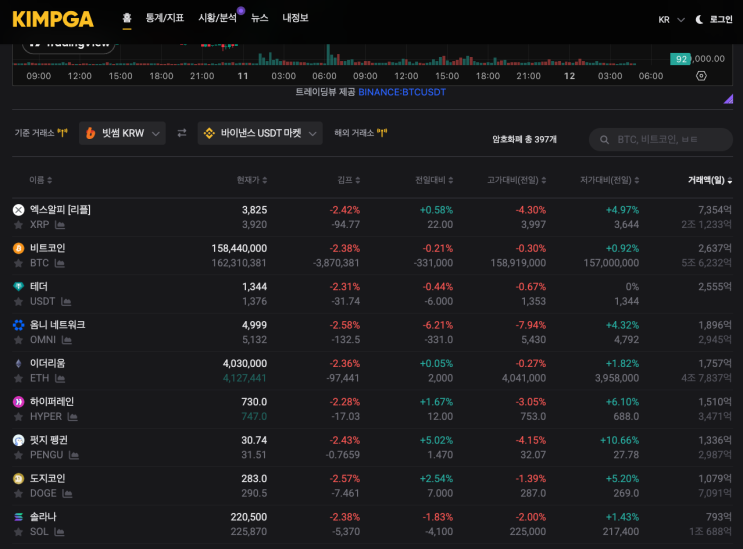The image size is (743, 549).
Task: Sort by 저가대비(전일) column
Action: point(609,180)
